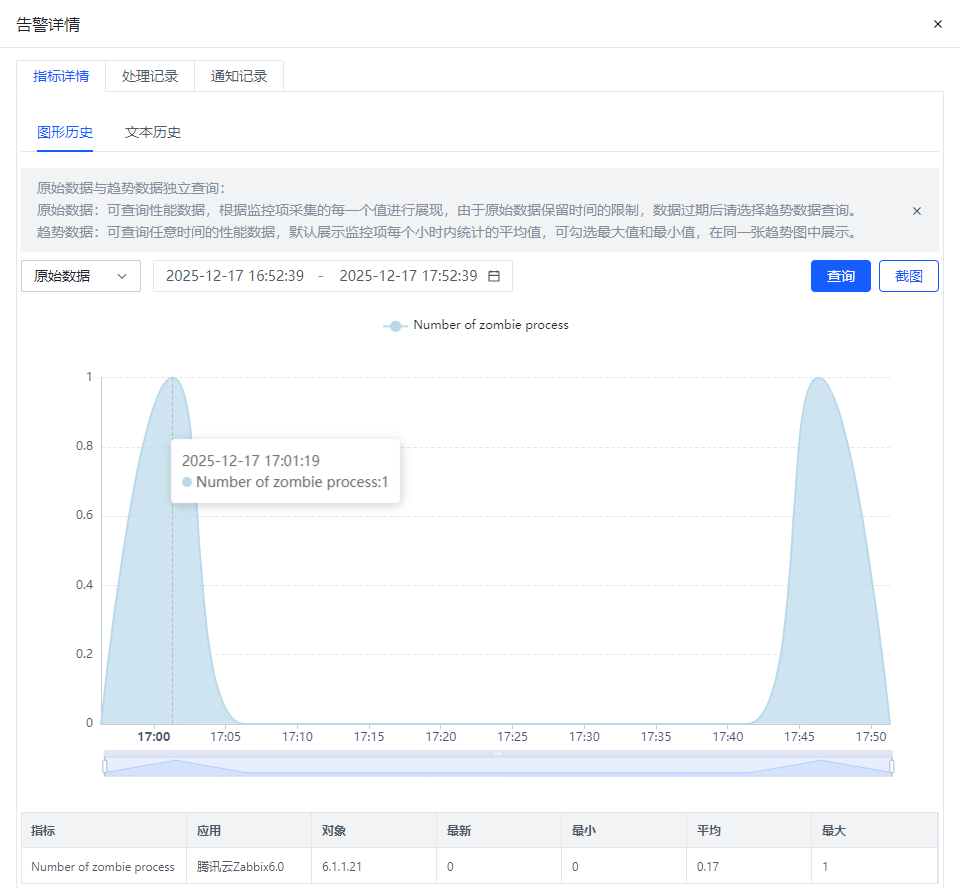This screenshot has width=960, height=888.
Task: Switch to the 文本历史 sub-tab
Action: [152, 132]
